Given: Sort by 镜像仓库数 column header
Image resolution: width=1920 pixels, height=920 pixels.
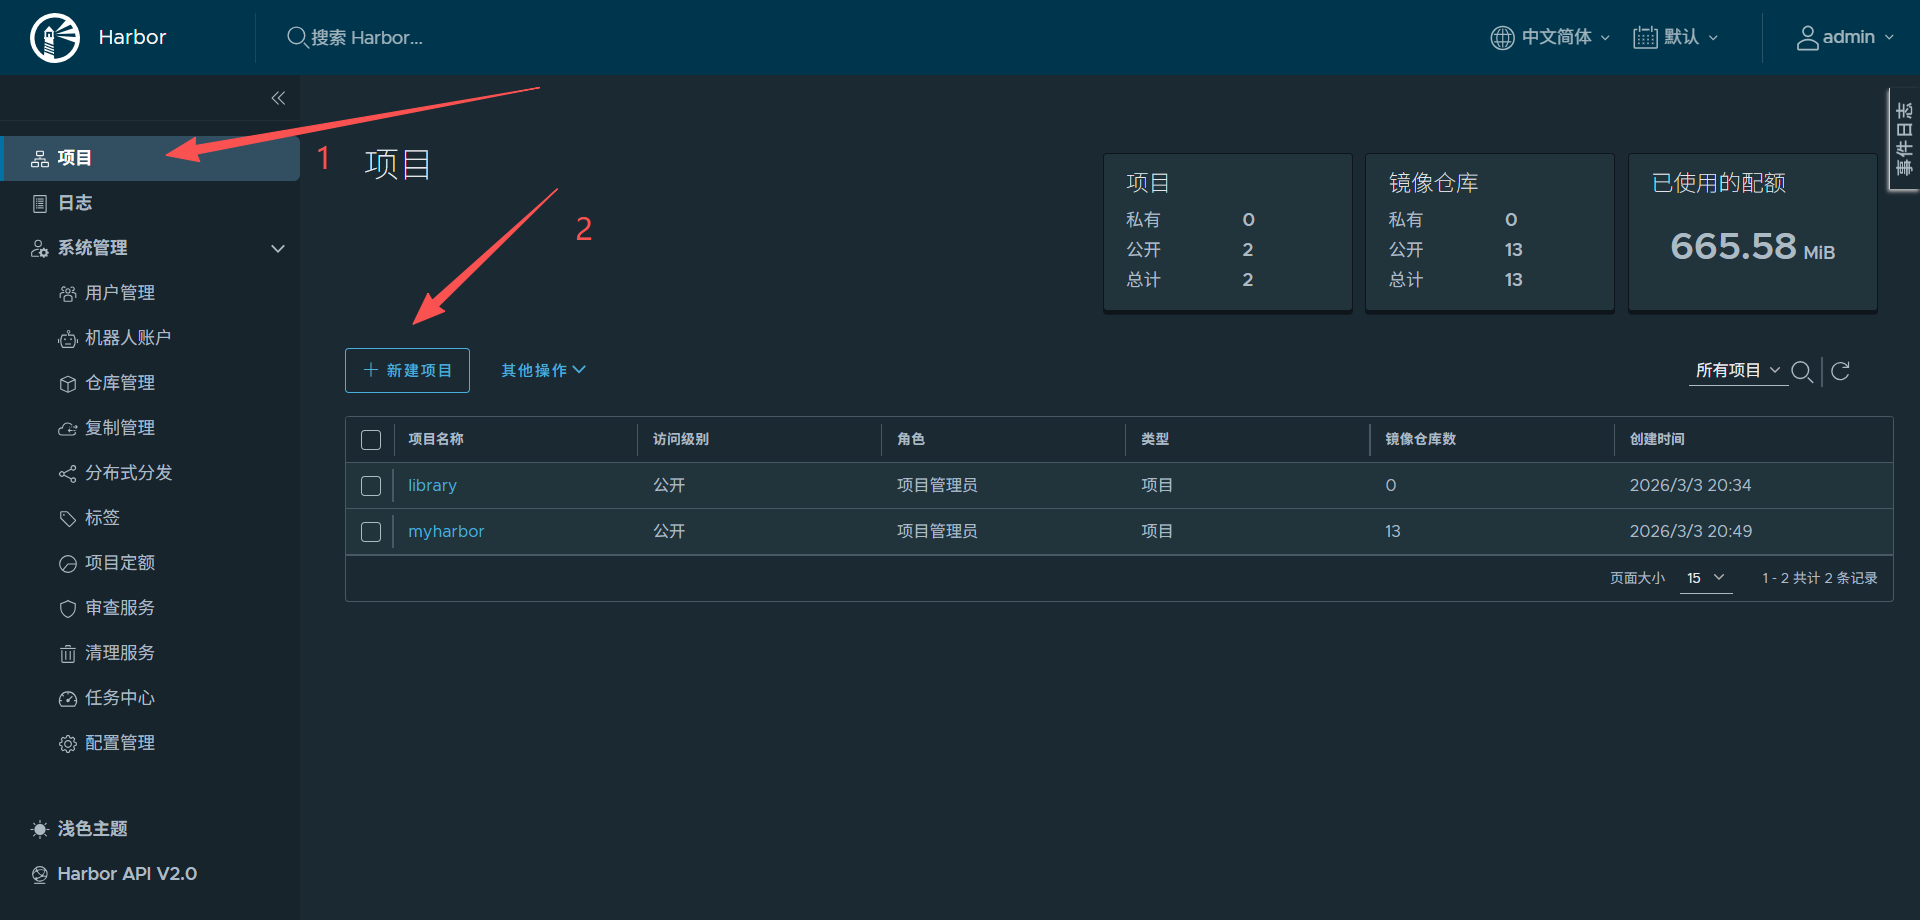Looking at the screenshot, I should [1420, 439].
